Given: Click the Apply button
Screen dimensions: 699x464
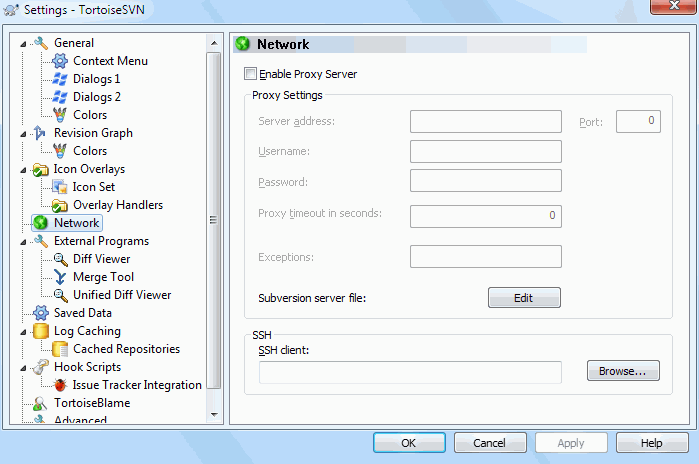Looking at the screenshot, I should [571, 443].
